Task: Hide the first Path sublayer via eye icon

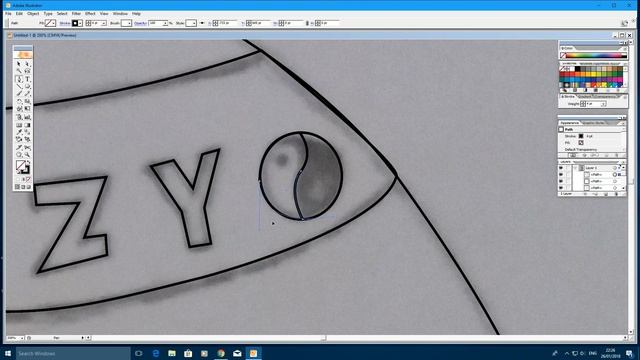Action: tap(561, 174)
